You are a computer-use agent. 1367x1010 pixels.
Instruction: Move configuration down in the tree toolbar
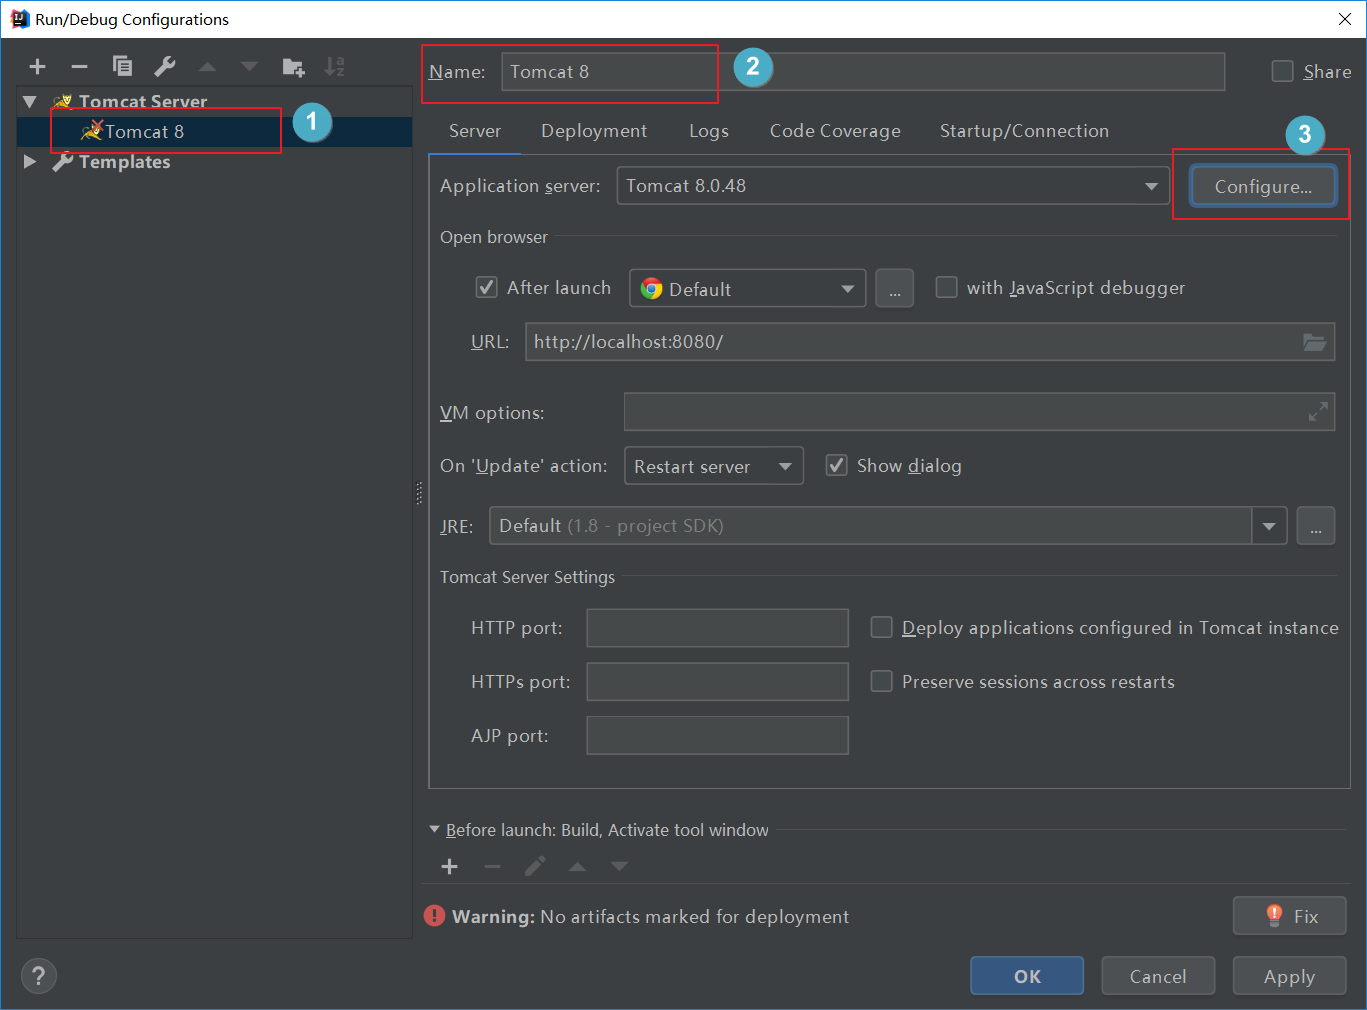click(x=249, y=67)
